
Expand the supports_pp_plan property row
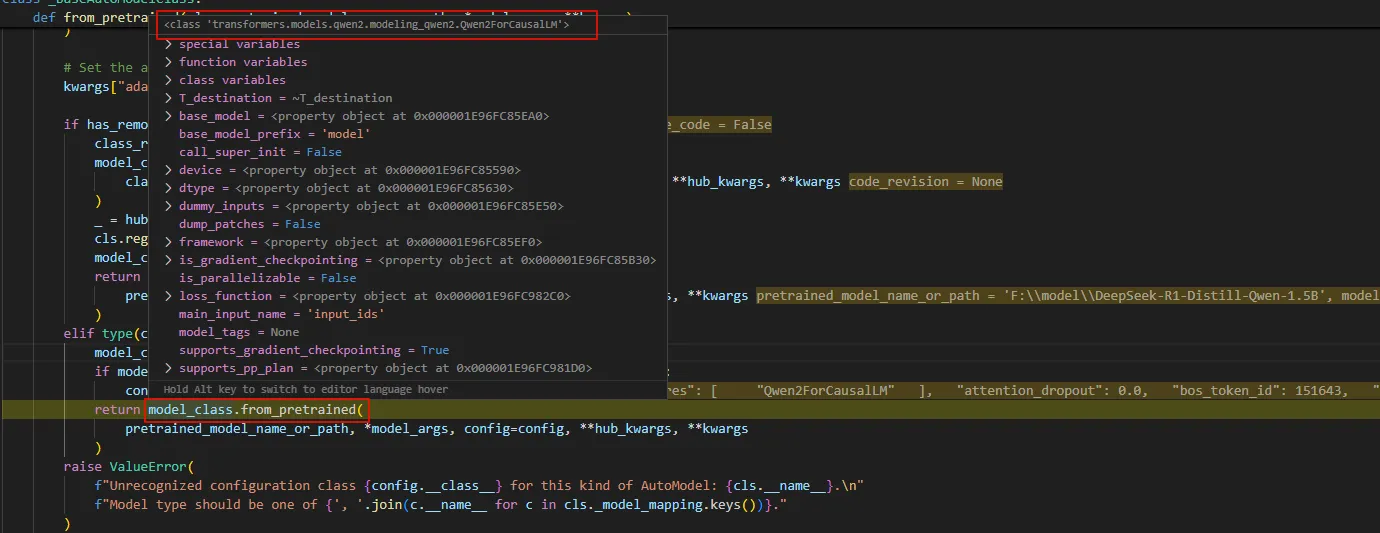click(169, 368)
